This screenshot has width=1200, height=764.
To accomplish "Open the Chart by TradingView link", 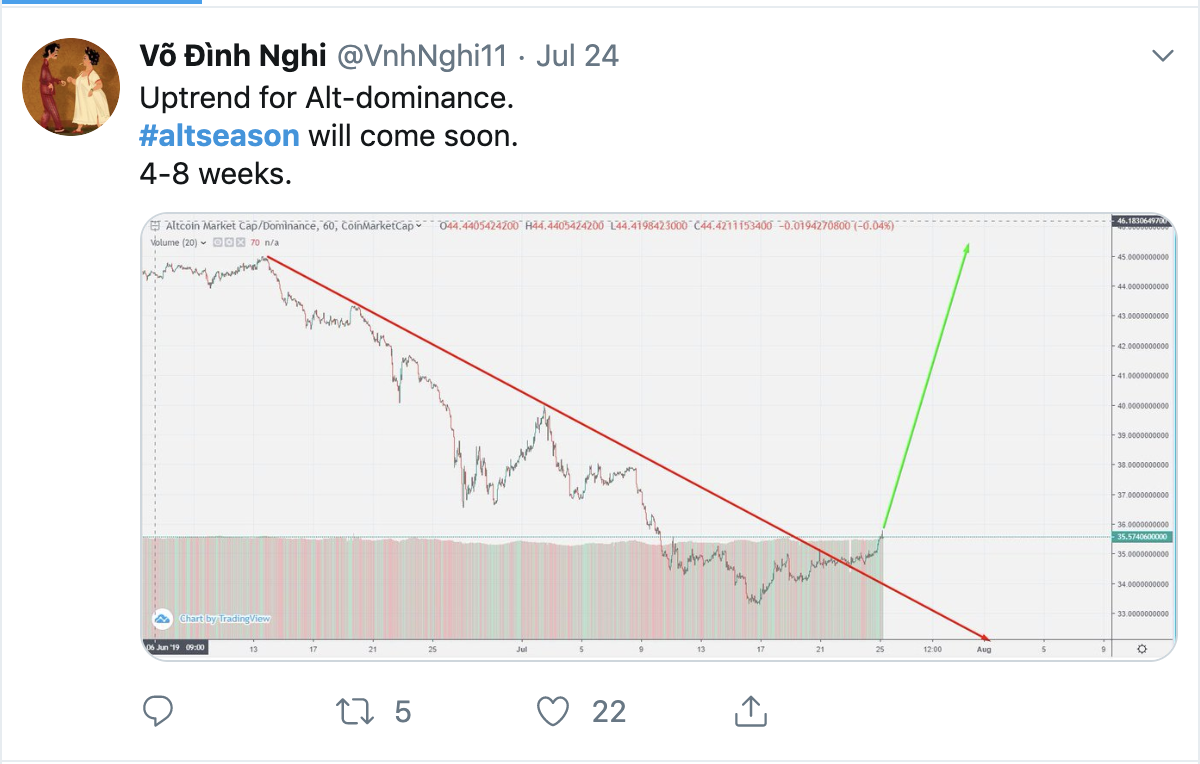I will 224,619.
